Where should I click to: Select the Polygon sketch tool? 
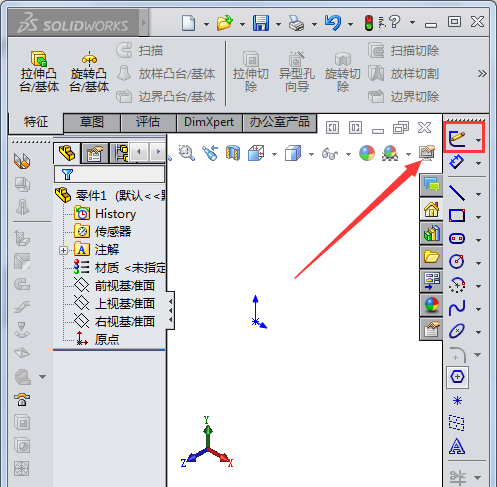tap(457, 377)
